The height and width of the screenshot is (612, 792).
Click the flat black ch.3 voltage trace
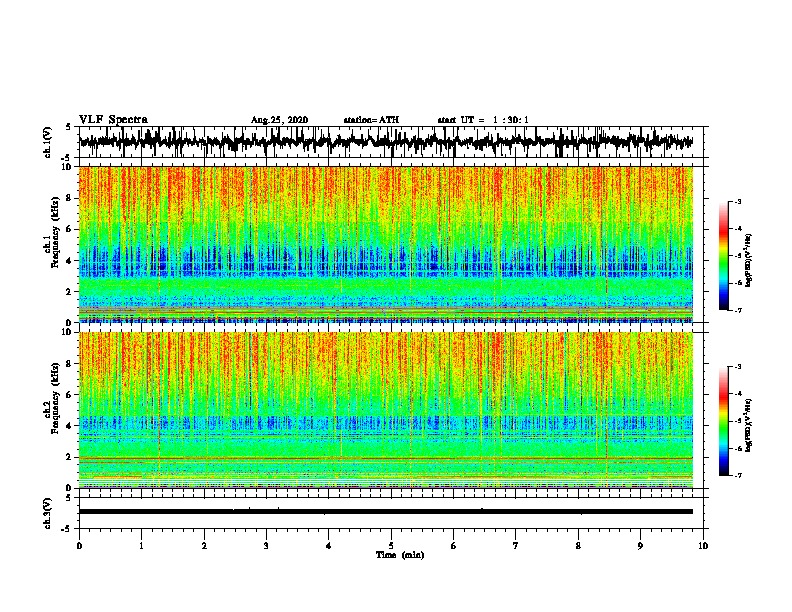[386, 512]
